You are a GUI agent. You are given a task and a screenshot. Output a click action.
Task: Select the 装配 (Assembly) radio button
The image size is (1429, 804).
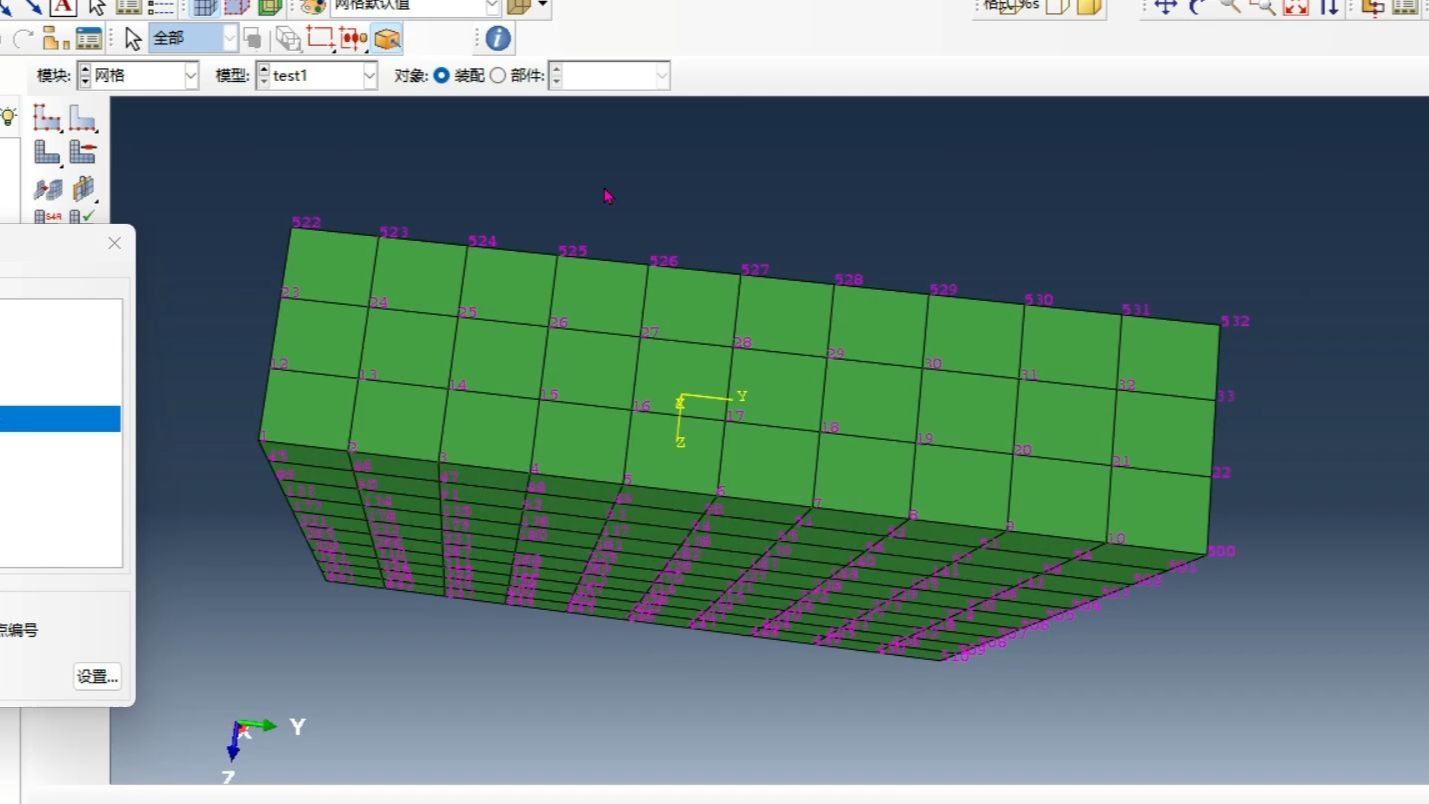tap(442, 76)
